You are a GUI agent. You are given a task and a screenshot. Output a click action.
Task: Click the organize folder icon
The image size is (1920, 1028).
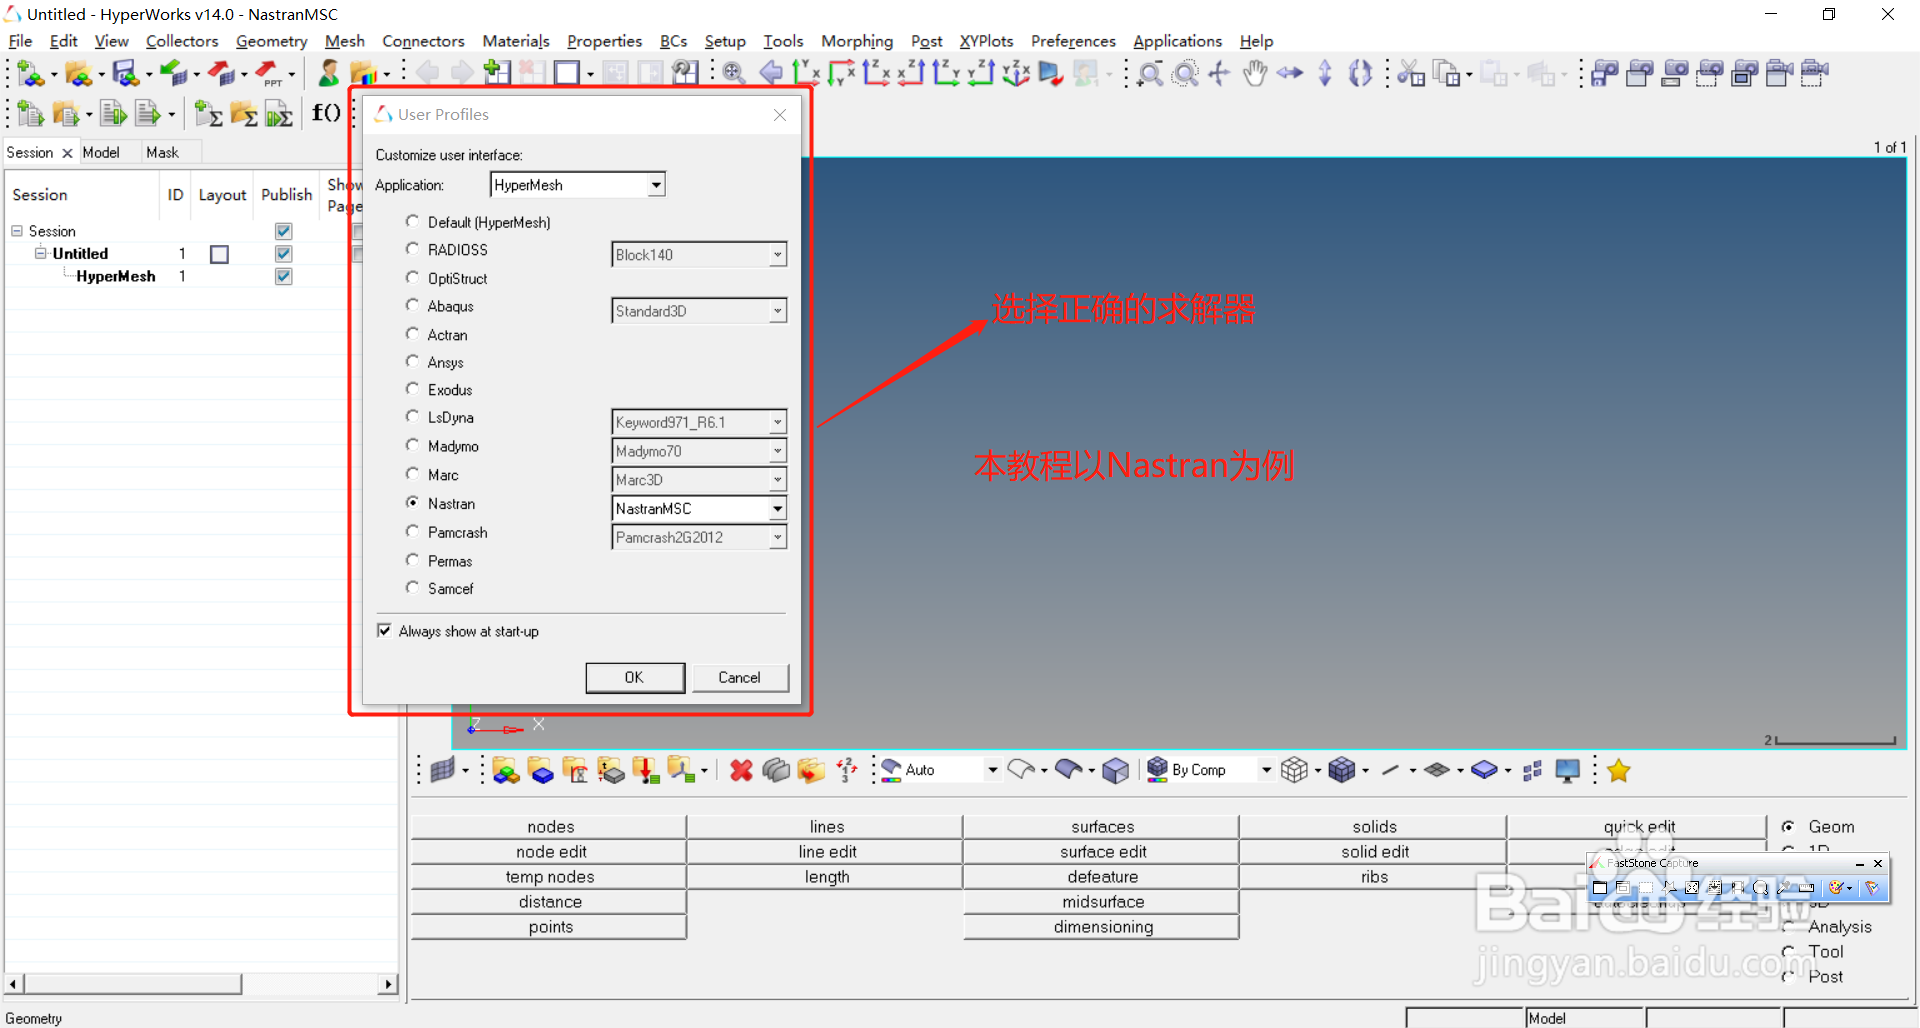coord(811,770)
